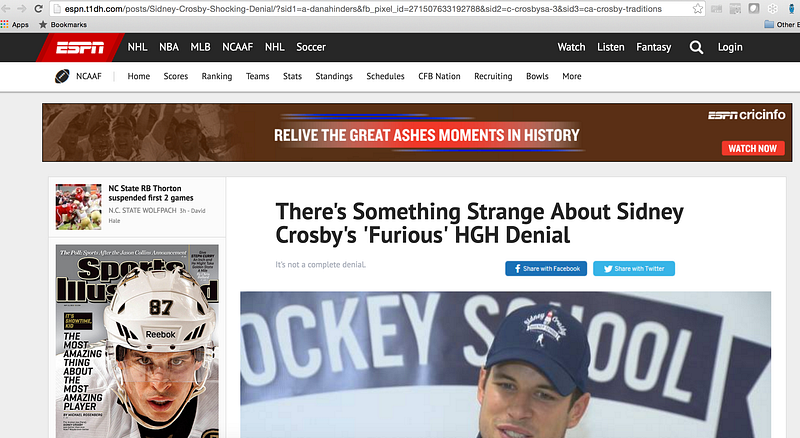Open the ESPN search magnifier
The width and height of the screenshot is (800, 438).
[x=696, y=47]
